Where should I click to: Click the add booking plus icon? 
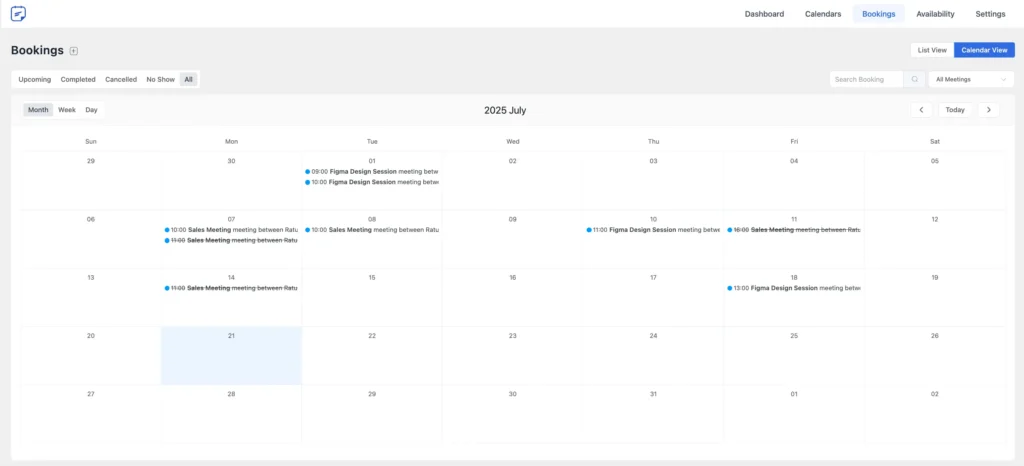[x=74, y=51]
